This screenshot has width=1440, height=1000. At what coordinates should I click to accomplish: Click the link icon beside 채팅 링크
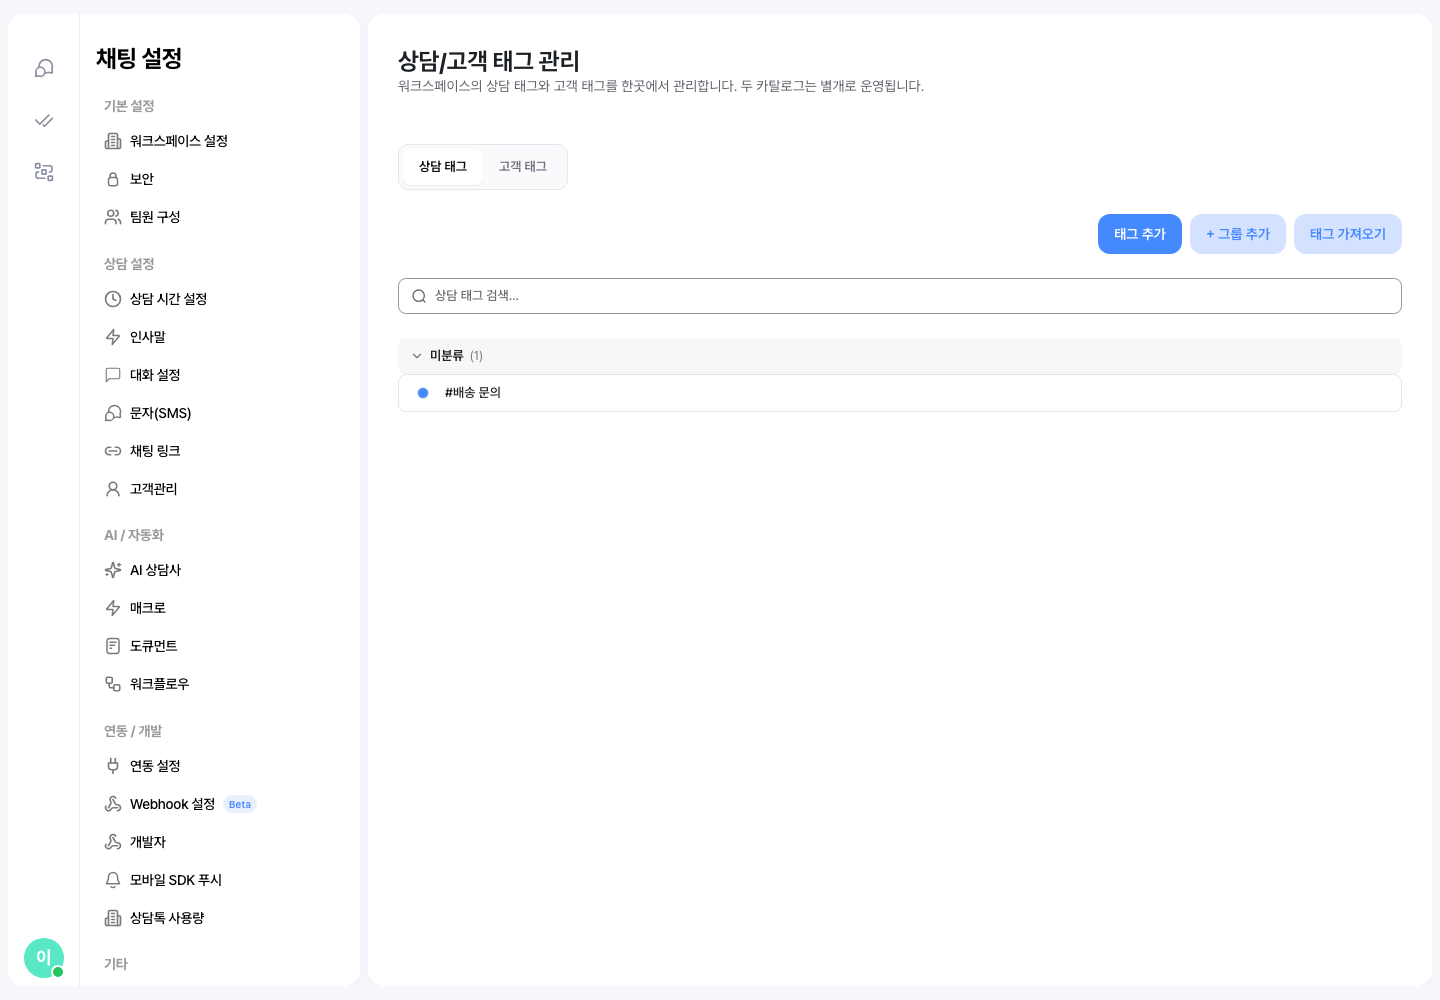(x=113, y=451)
